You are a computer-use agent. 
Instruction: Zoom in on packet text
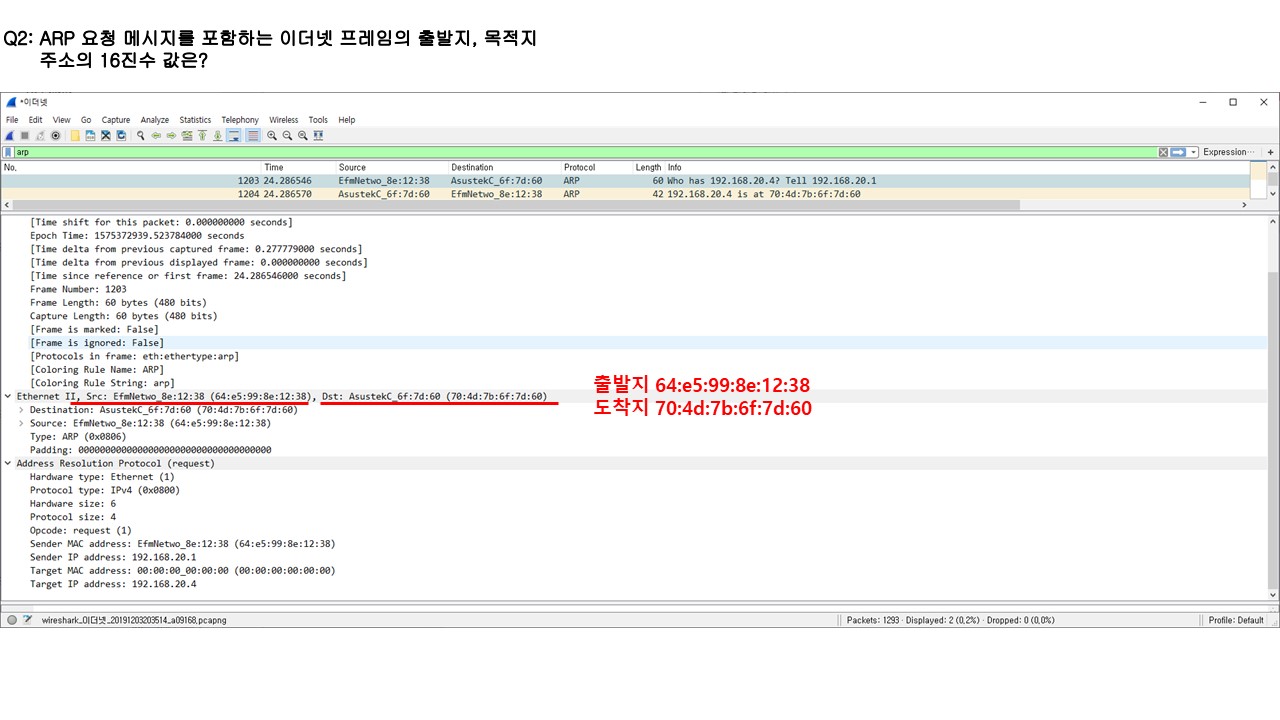pos(272,135)
